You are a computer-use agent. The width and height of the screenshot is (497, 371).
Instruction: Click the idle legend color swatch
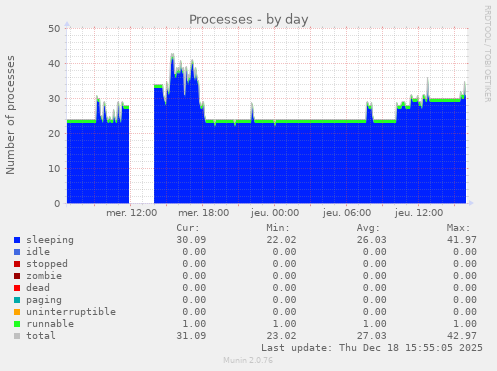(x=17, y=252)
